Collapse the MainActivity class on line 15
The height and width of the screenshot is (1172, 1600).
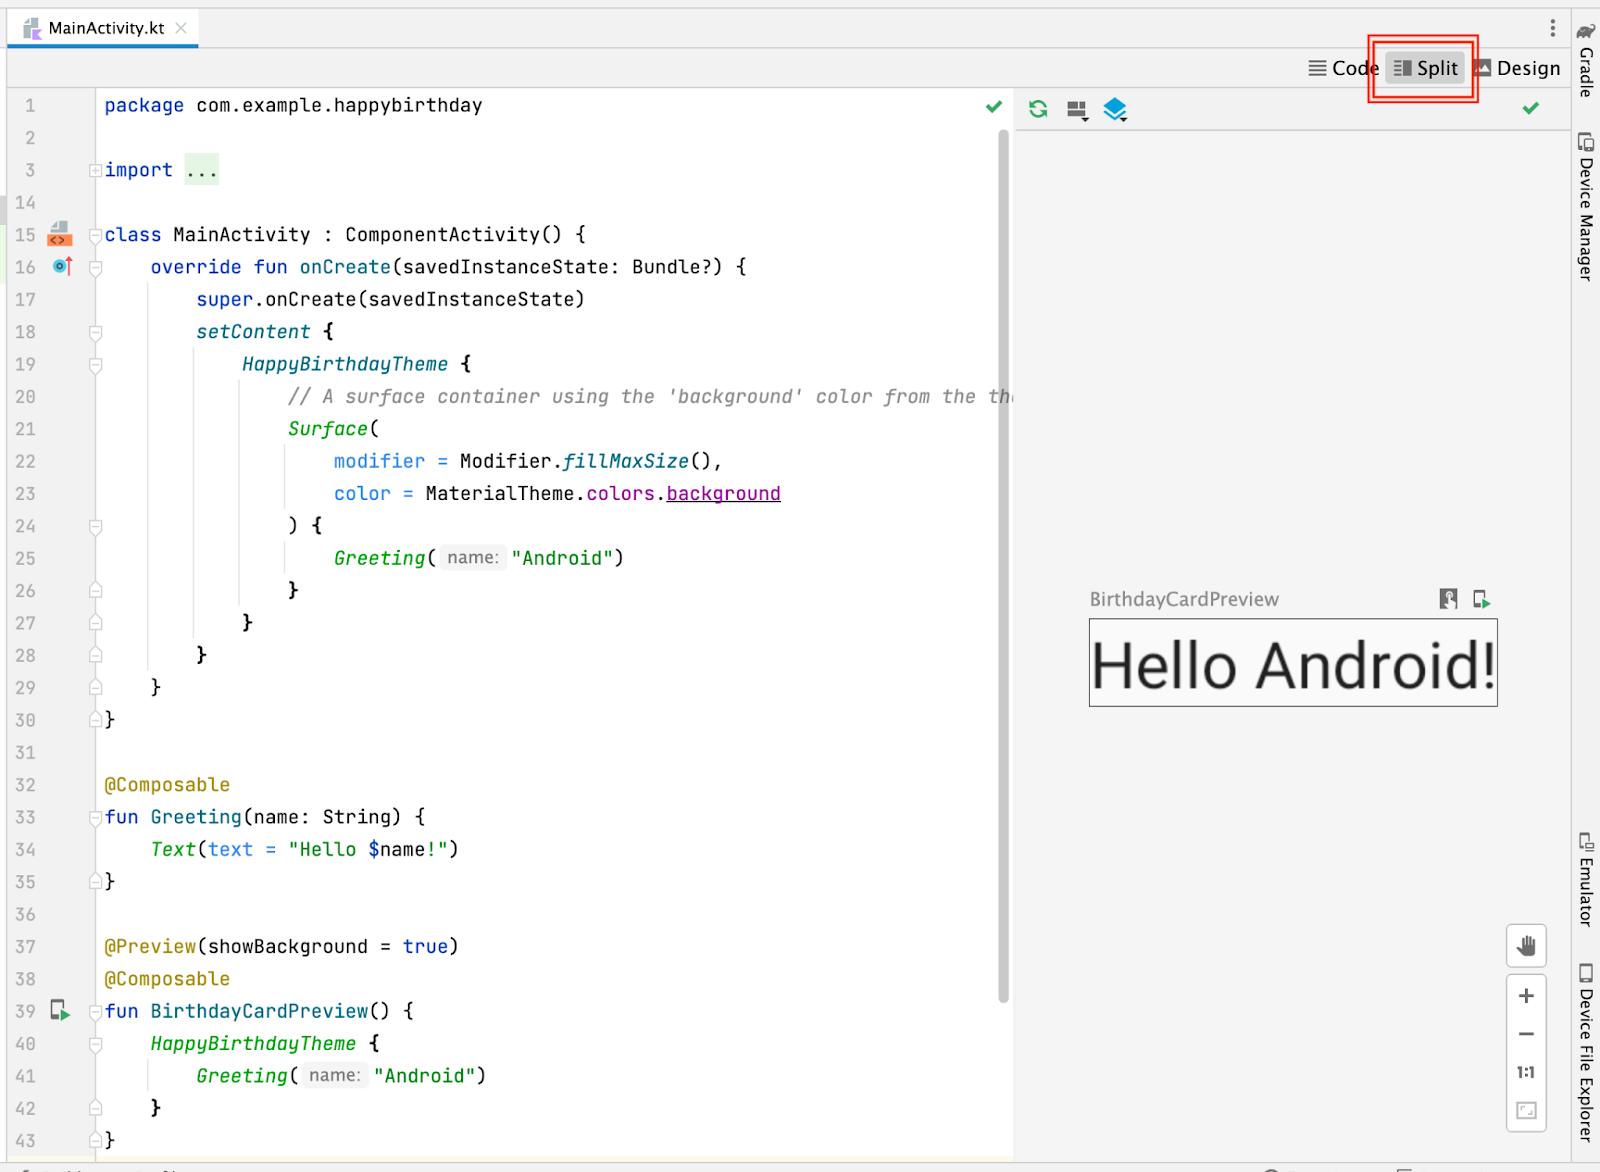pos(95,236)
